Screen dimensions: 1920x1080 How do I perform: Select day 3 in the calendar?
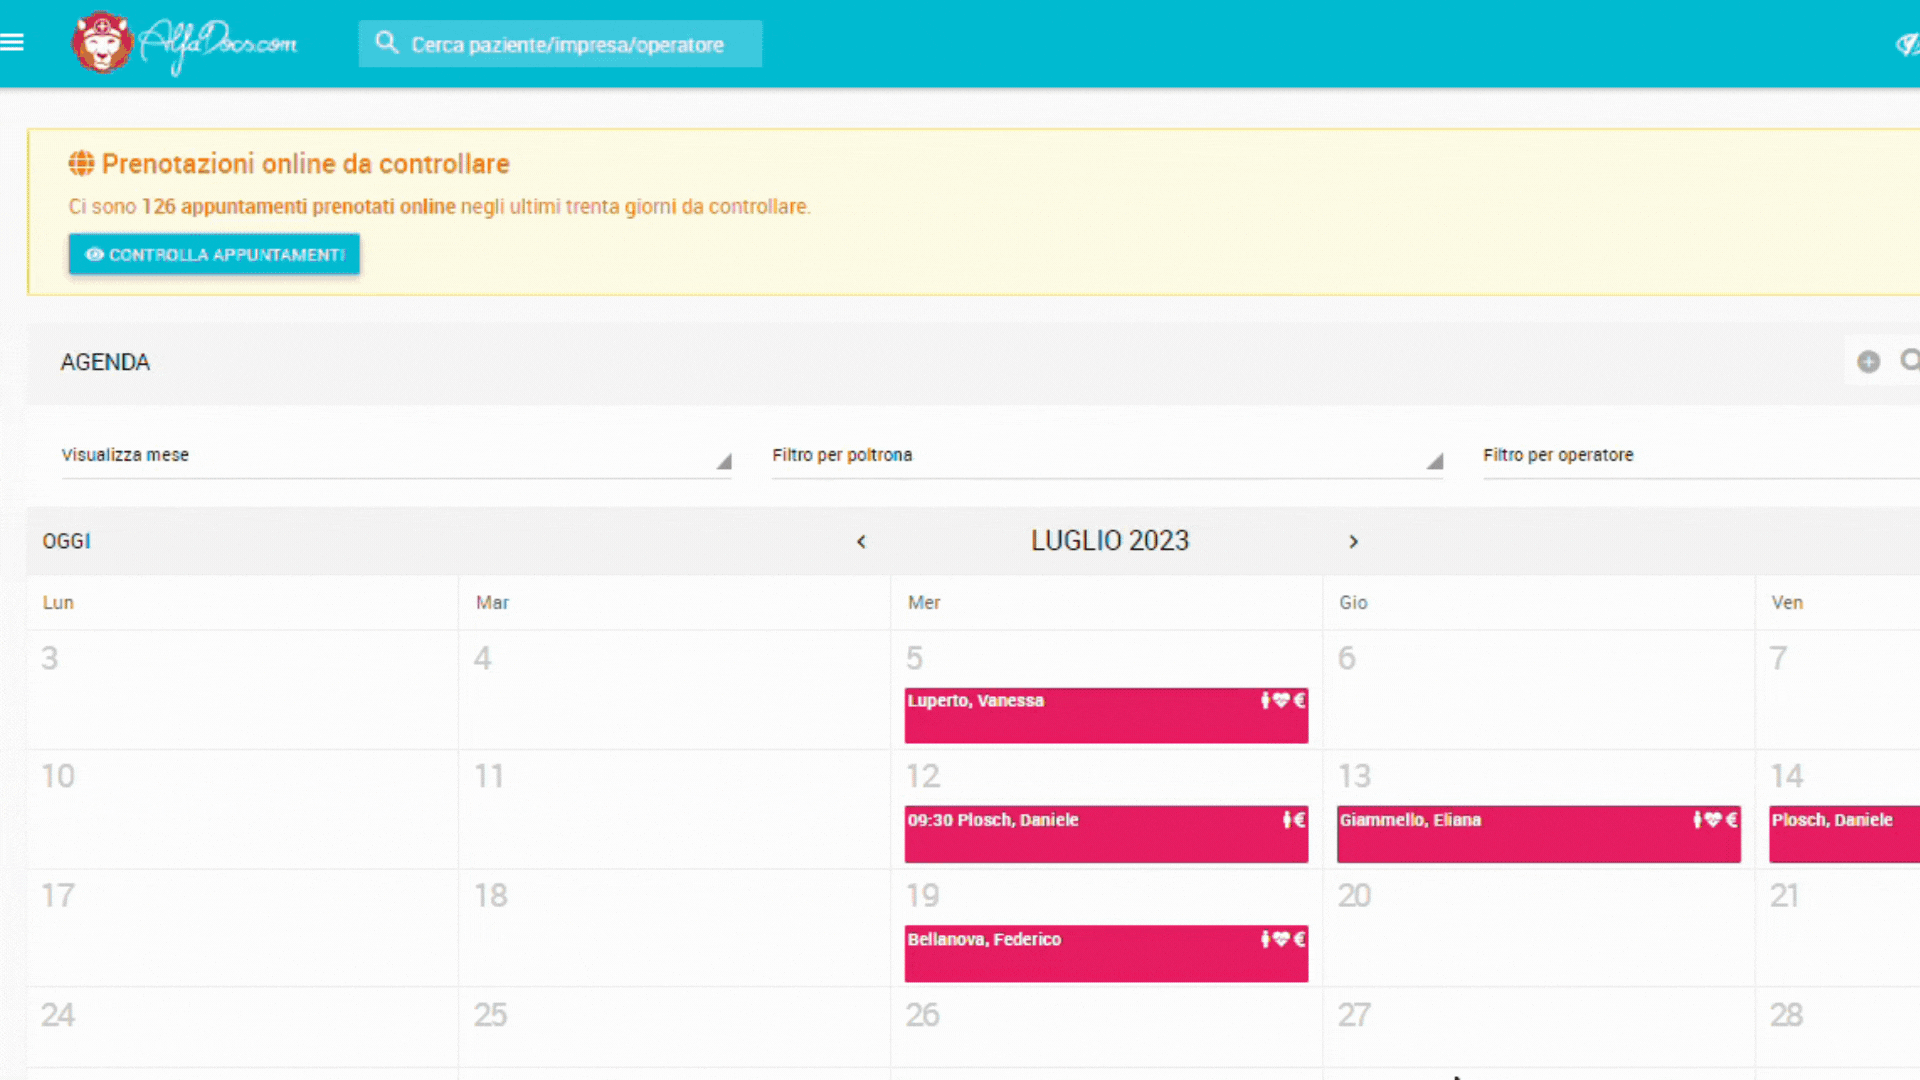(x=49, y=658)
